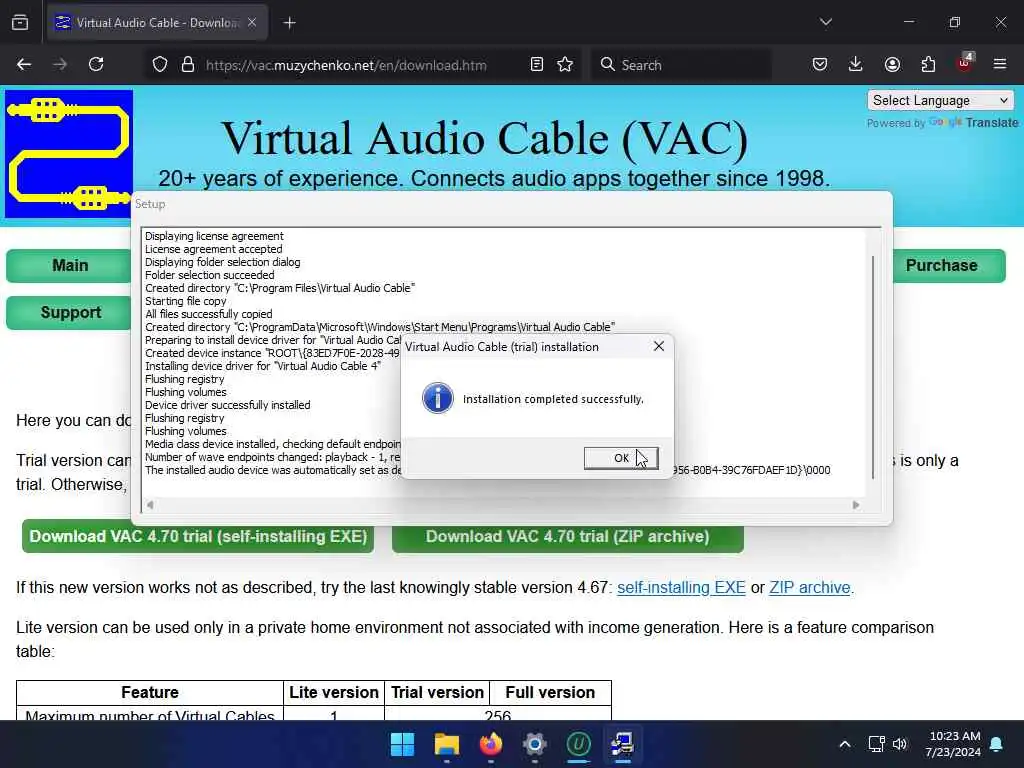Download VAC 4.70 trial ZIP archive
Image resolution: width=1024 pixels, height=768 pixels.
[x=568, y=537]
